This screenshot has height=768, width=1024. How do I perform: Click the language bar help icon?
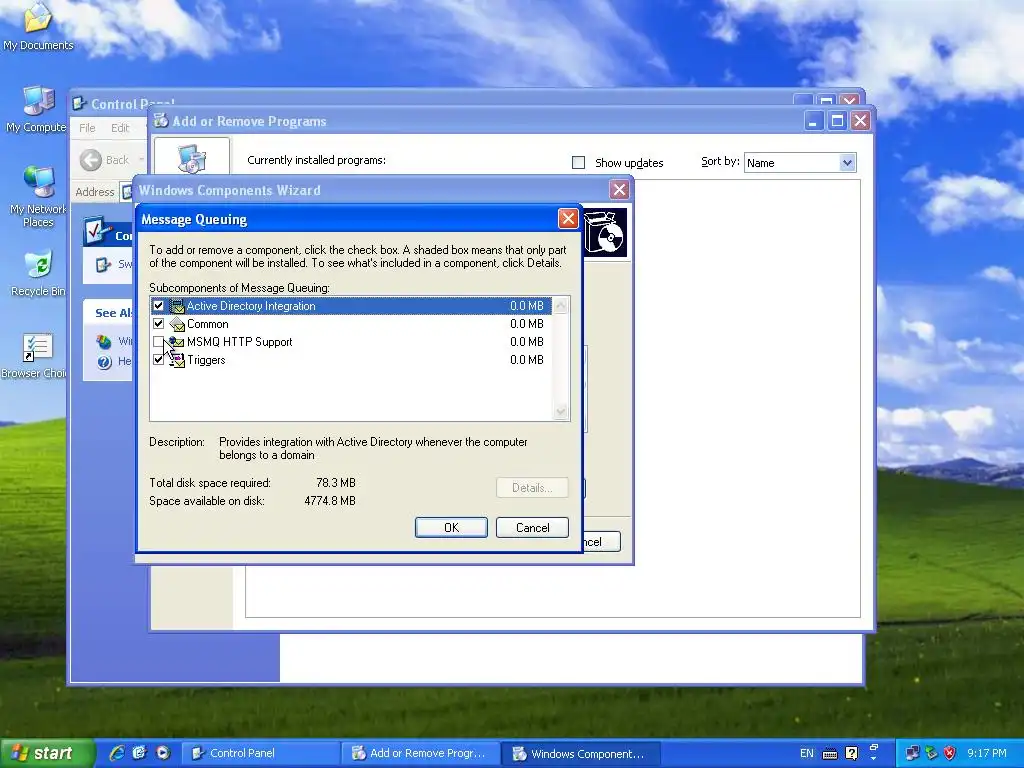pos(852,753)
